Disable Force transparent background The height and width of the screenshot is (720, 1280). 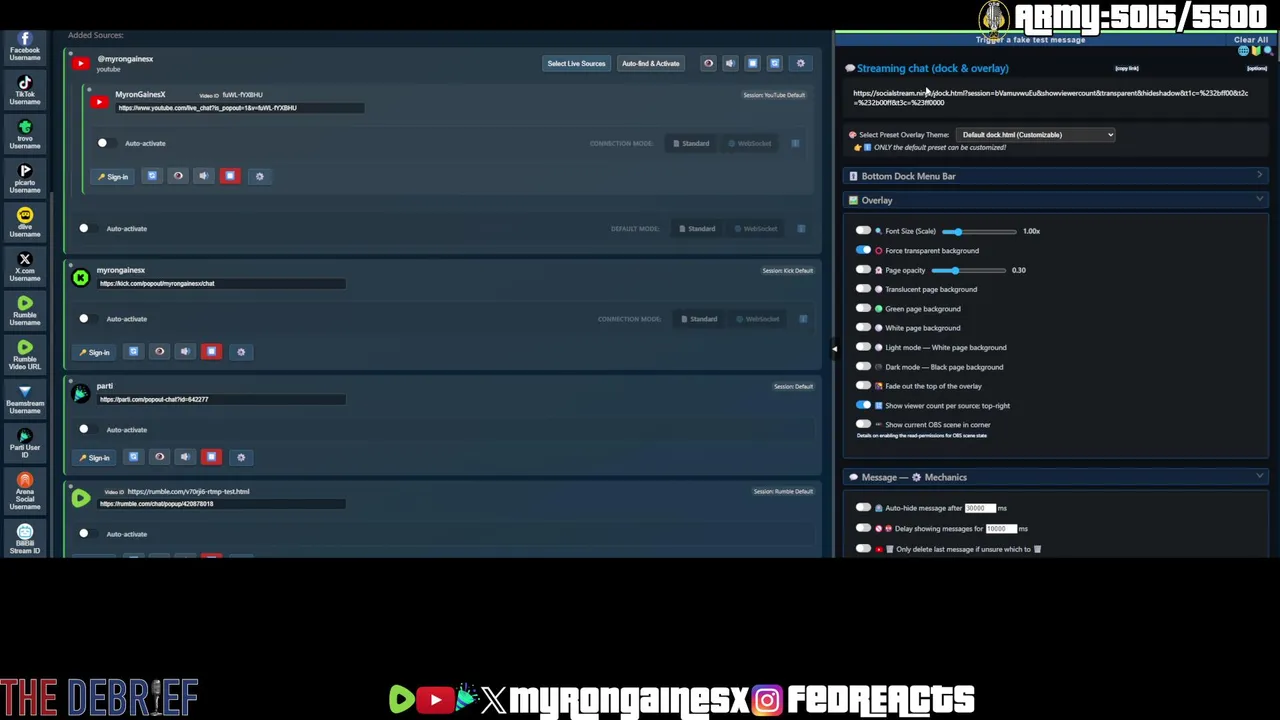pos(863,250)
